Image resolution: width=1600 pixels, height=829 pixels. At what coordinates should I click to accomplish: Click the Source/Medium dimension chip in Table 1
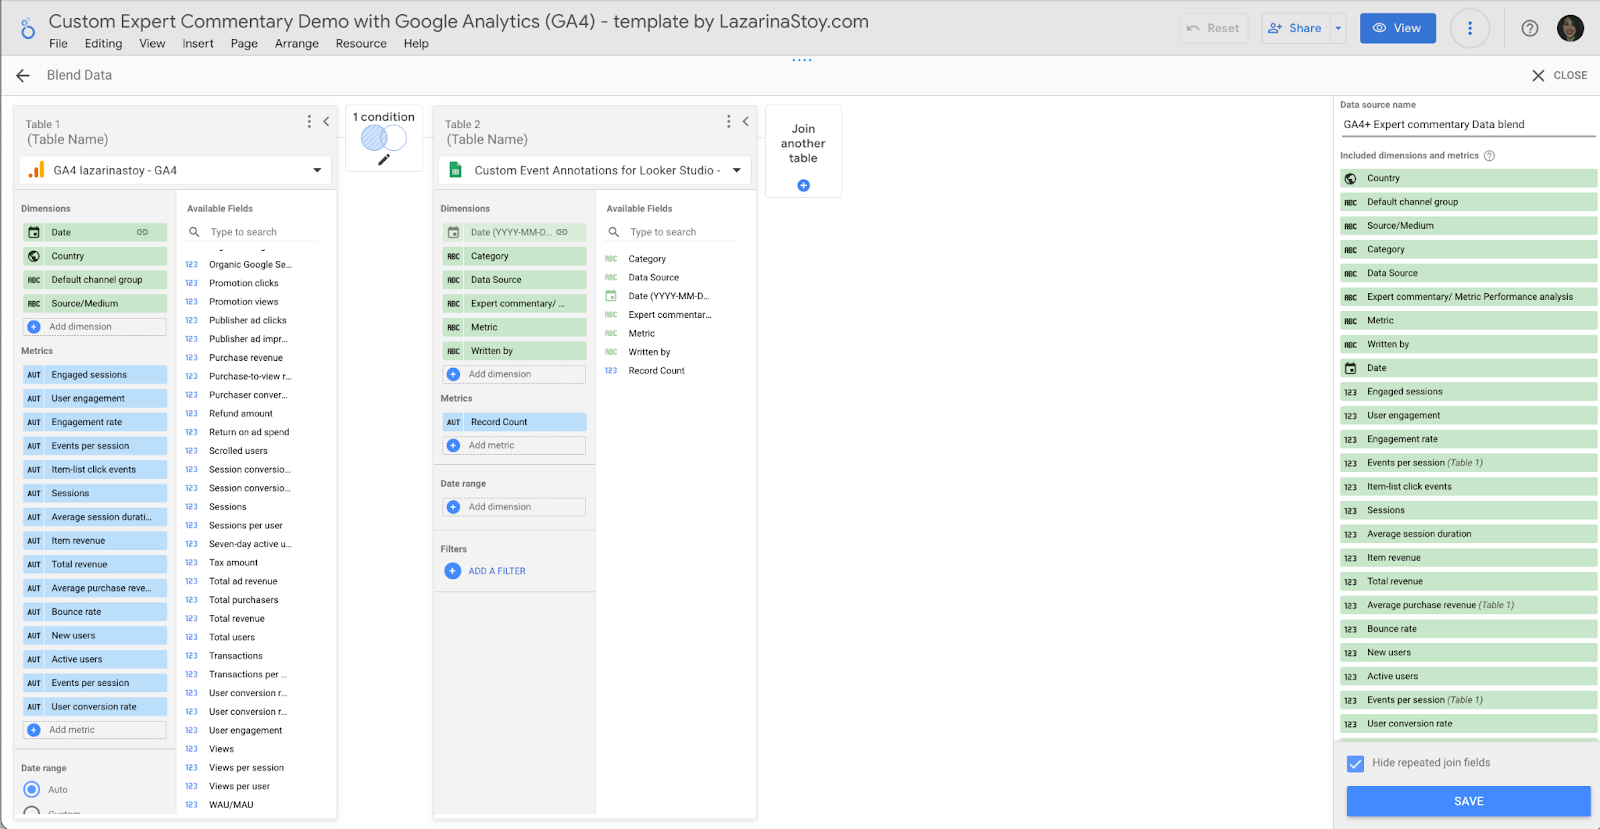(x=94, y=303)
